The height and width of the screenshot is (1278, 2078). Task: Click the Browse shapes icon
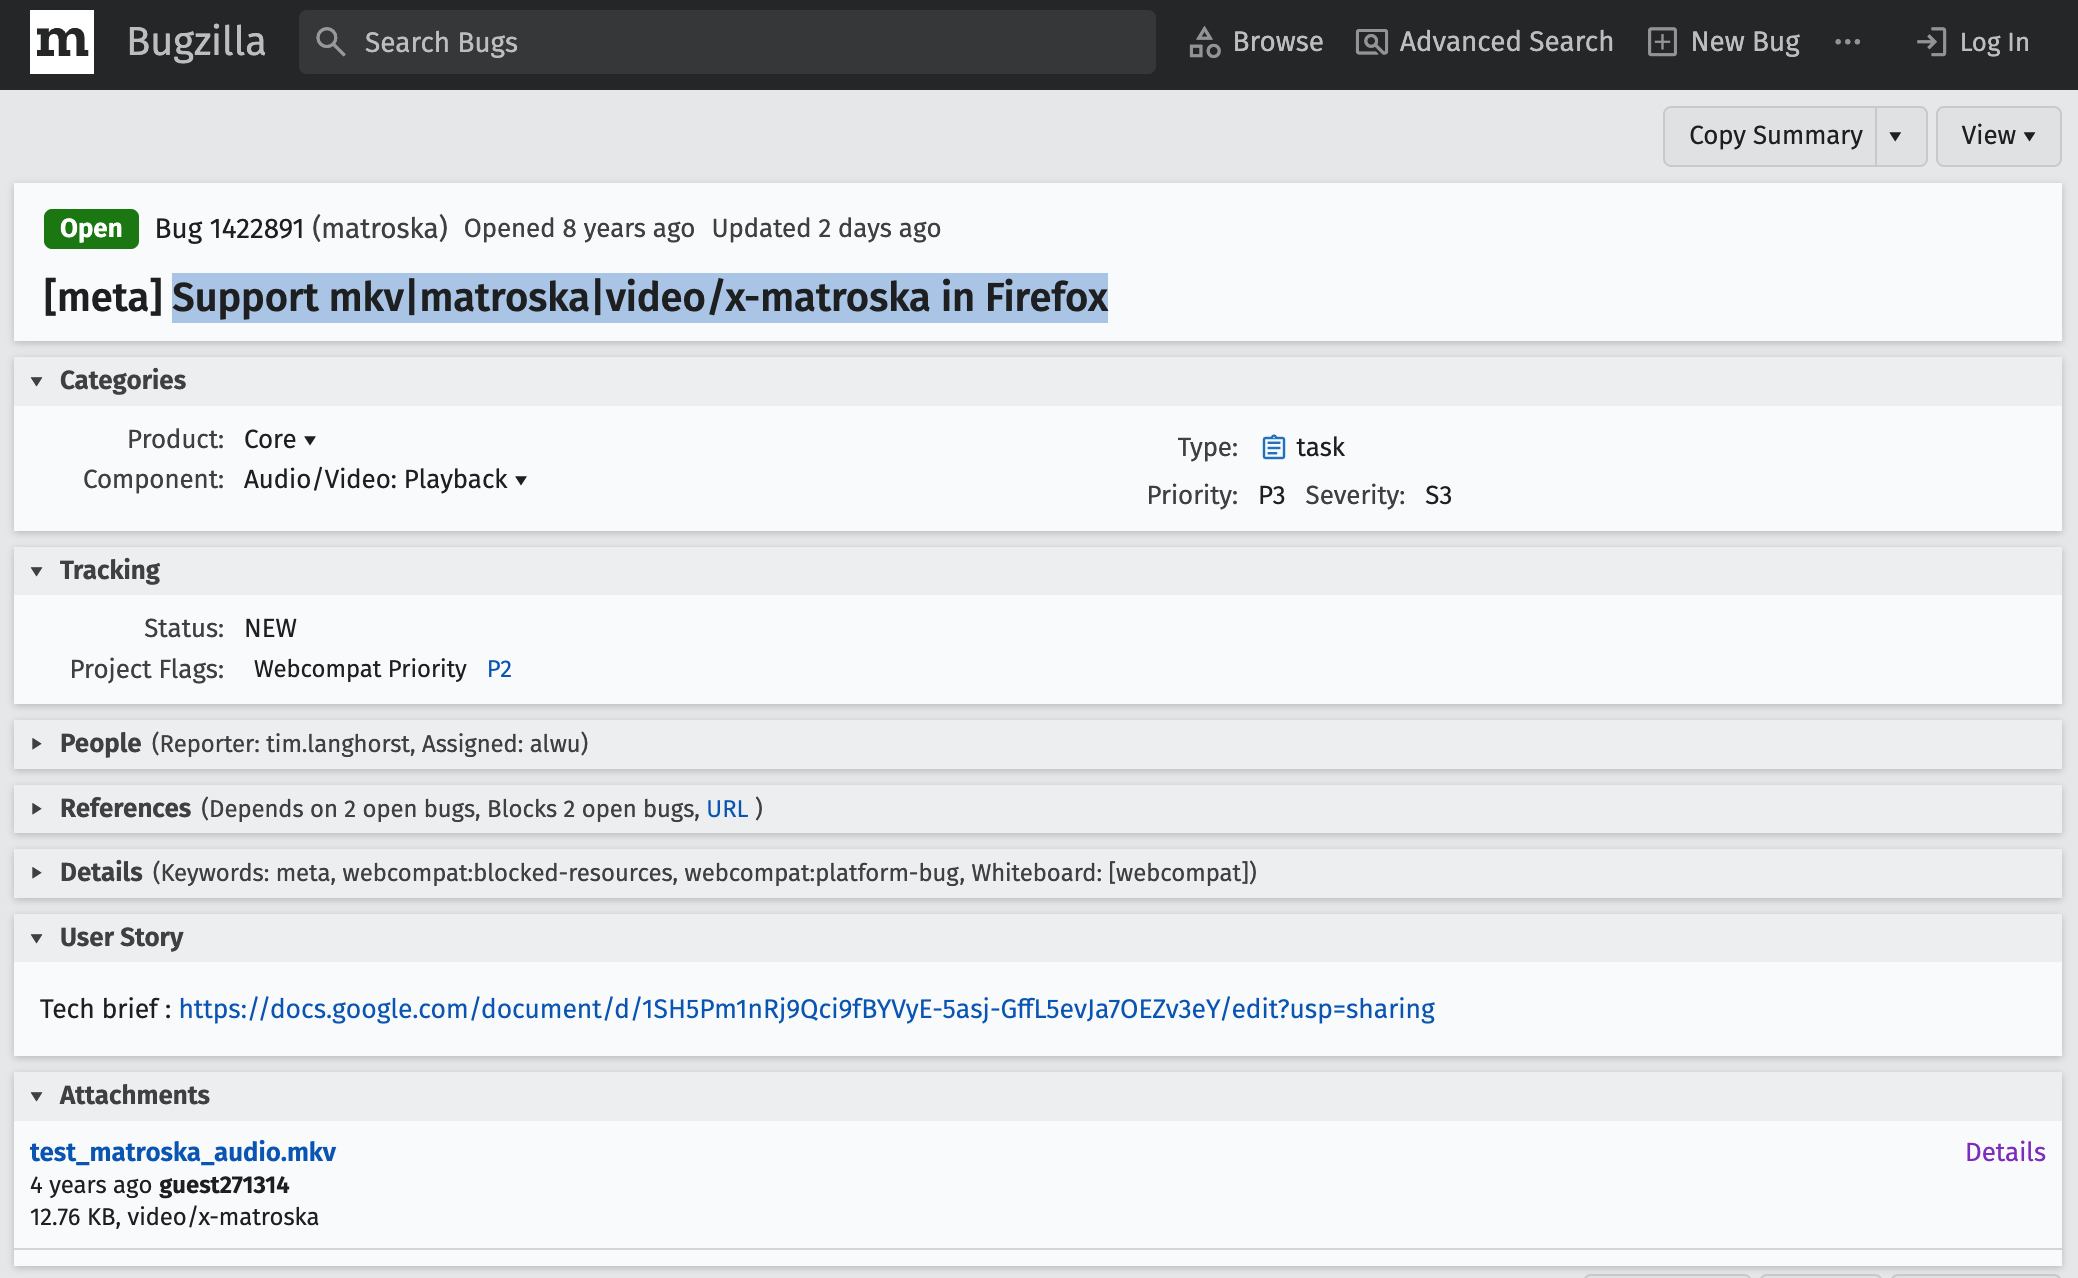point(1204,42)
